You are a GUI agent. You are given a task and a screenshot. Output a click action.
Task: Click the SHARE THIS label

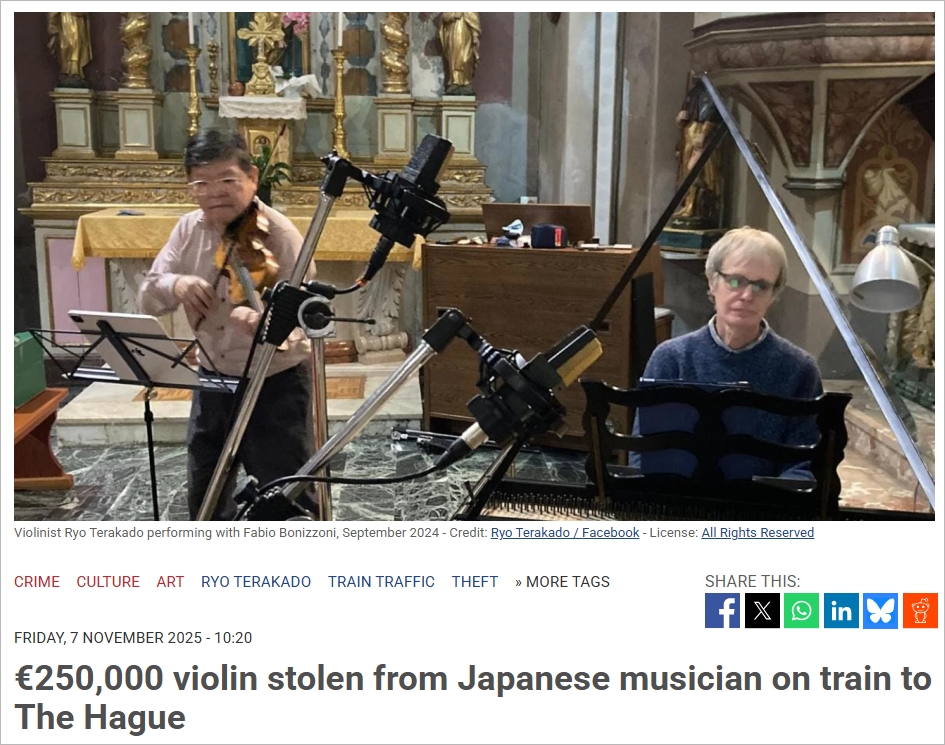[753, 581]
